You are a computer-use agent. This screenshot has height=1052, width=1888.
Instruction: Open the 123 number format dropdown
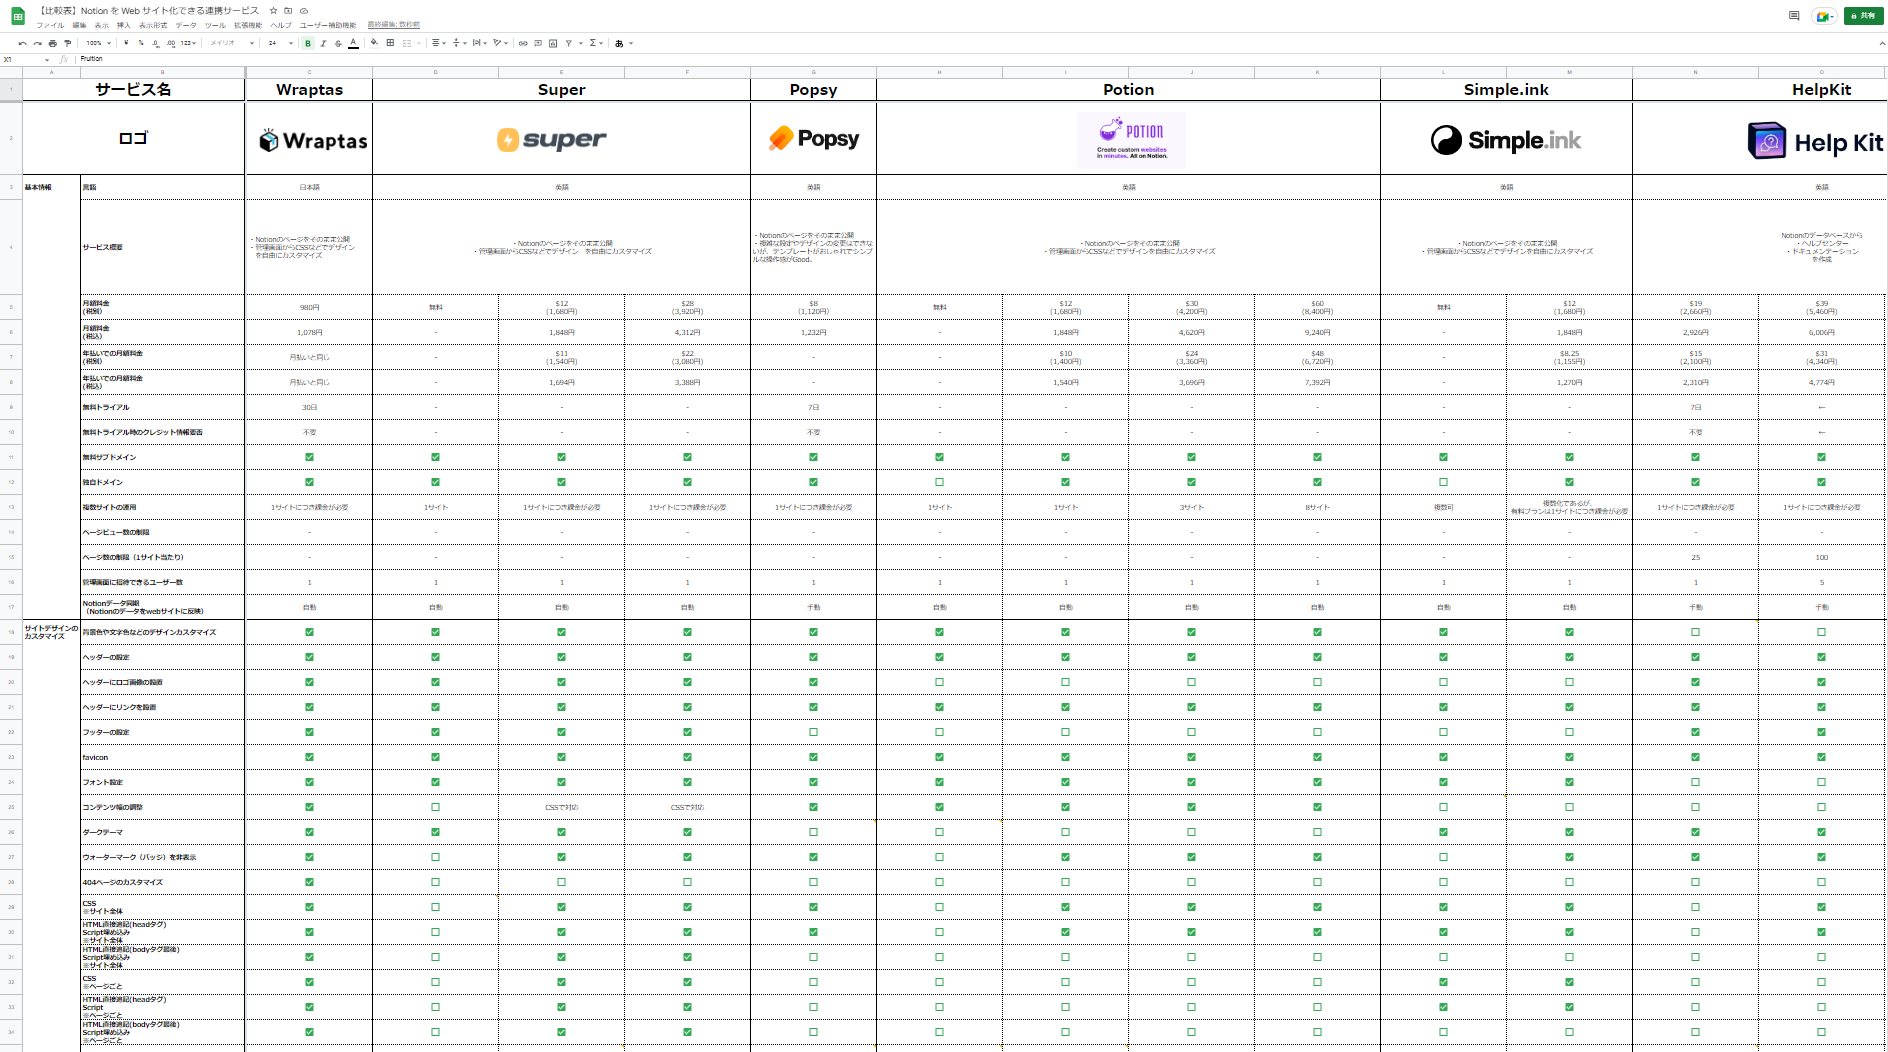click(x=188, y=43)
